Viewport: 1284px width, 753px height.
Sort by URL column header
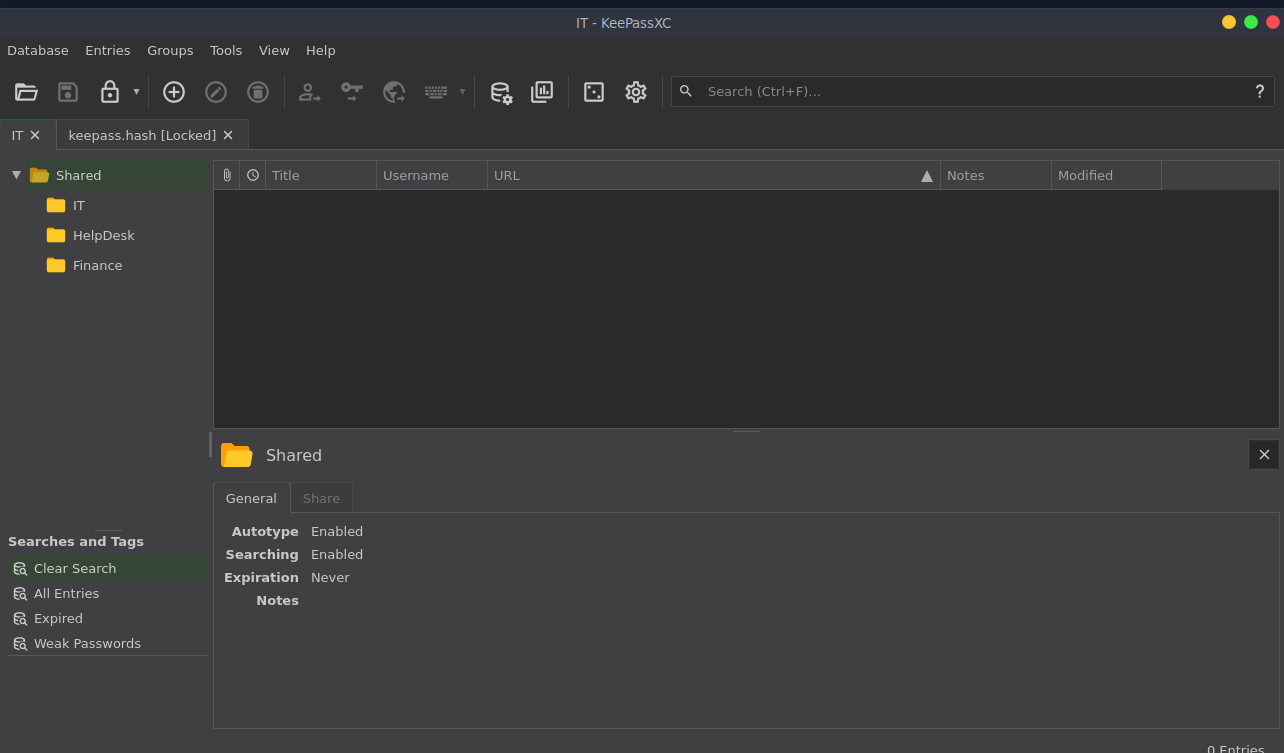point(714,175)
